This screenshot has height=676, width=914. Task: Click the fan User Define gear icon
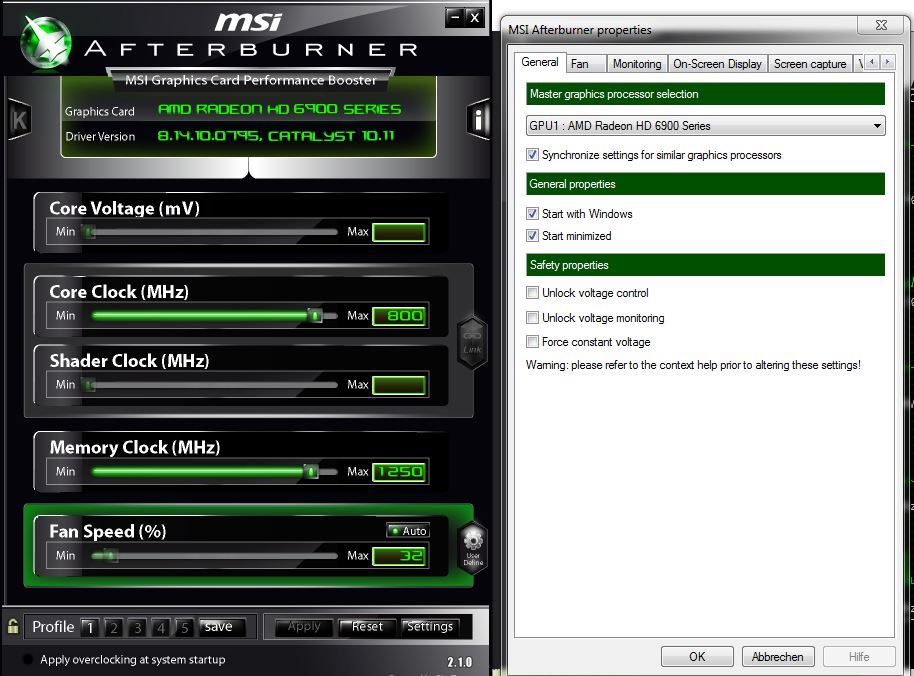pyautogui.click(x=473, y=548)
